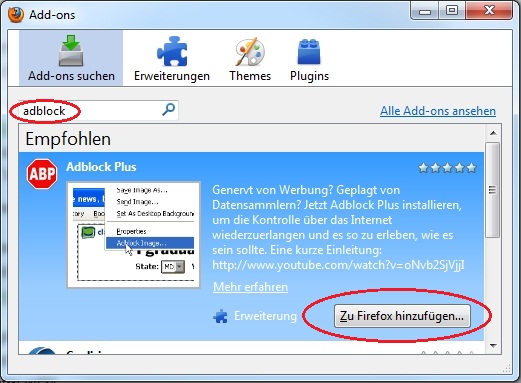The width and height of the screenshot is (521, 383).
Task: Click the blue Erweiterung puzzle icon
Action: (x=220, y=316)
